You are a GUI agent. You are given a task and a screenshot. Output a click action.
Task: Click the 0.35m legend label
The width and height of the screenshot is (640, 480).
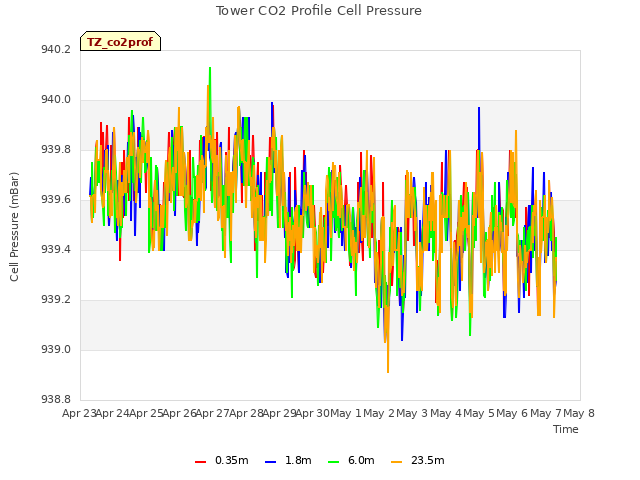pos(231,460)
